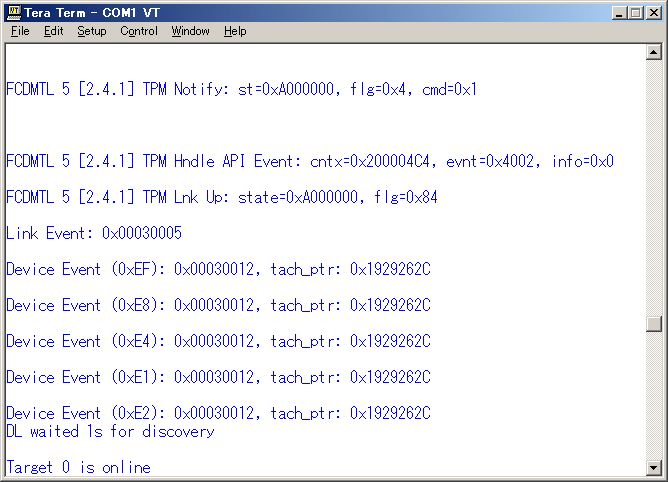Click the "DL waited 1s for discovery" text
The image size is (668, 482).
click(x=110, y=432)
